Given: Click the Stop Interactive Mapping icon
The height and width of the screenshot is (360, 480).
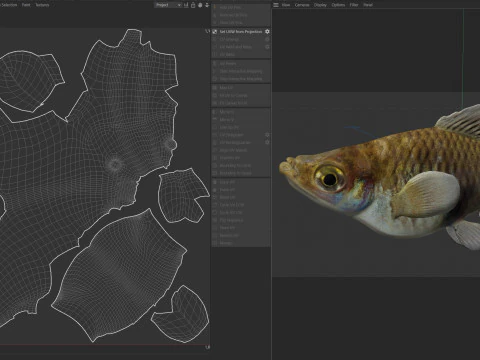Looking at the screenshot, I should pyautogui.click(x=215, y=79).
